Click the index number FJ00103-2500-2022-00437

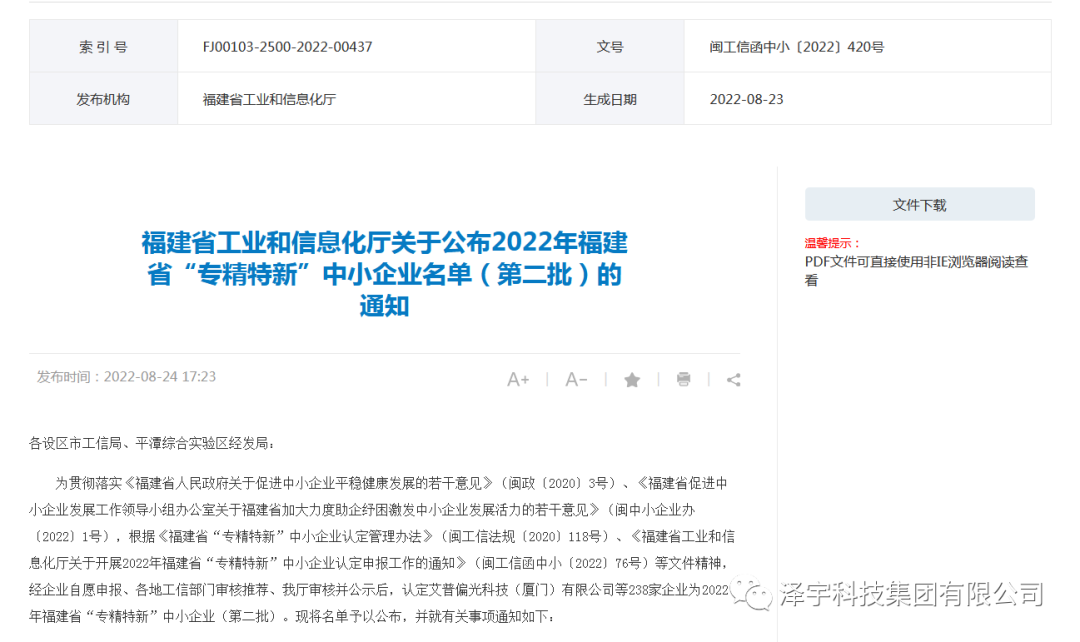[x=287, y=47]
